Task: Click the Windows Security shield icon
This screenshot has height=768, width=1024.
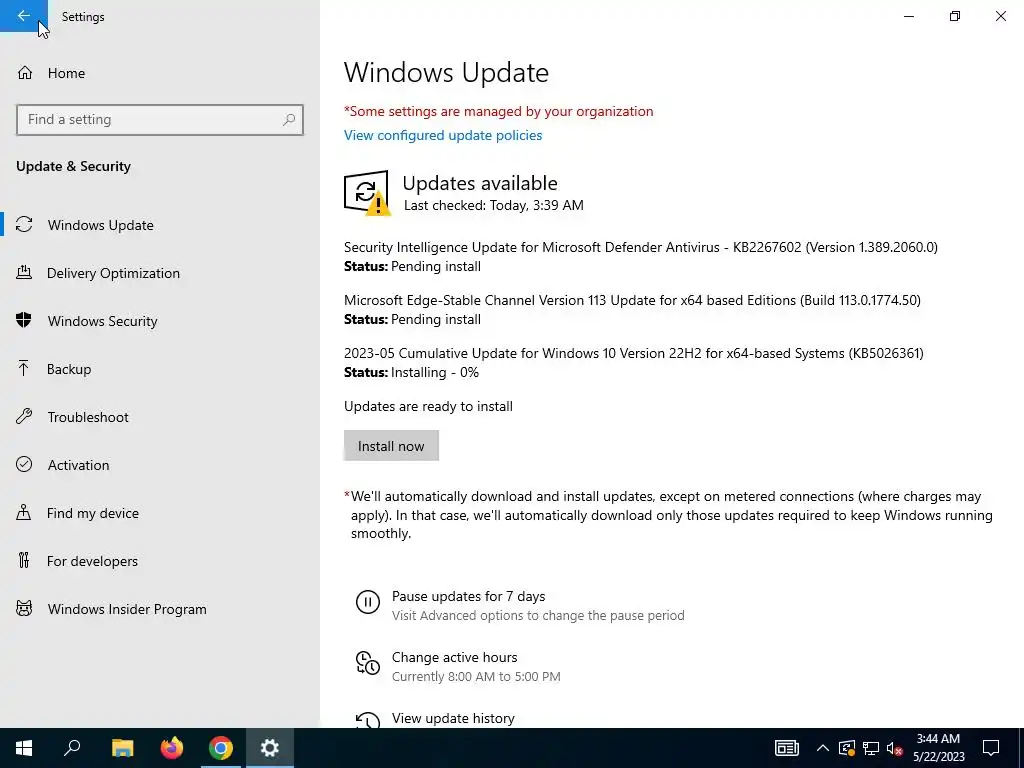Action: tap(24, 321)
